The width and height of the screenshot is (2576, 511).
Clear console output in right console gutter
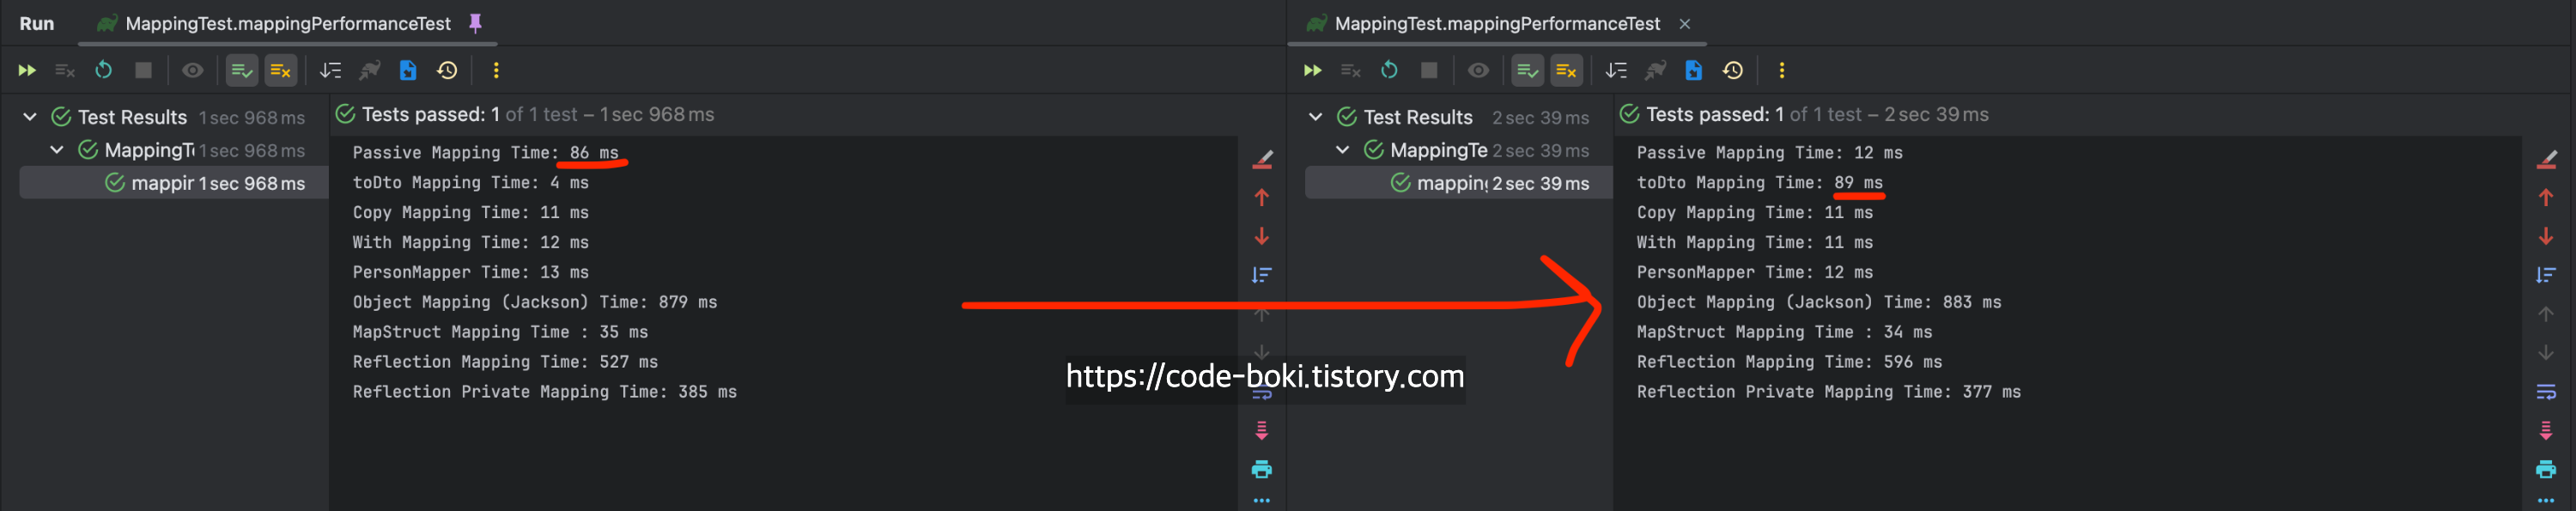[2546, 158]
